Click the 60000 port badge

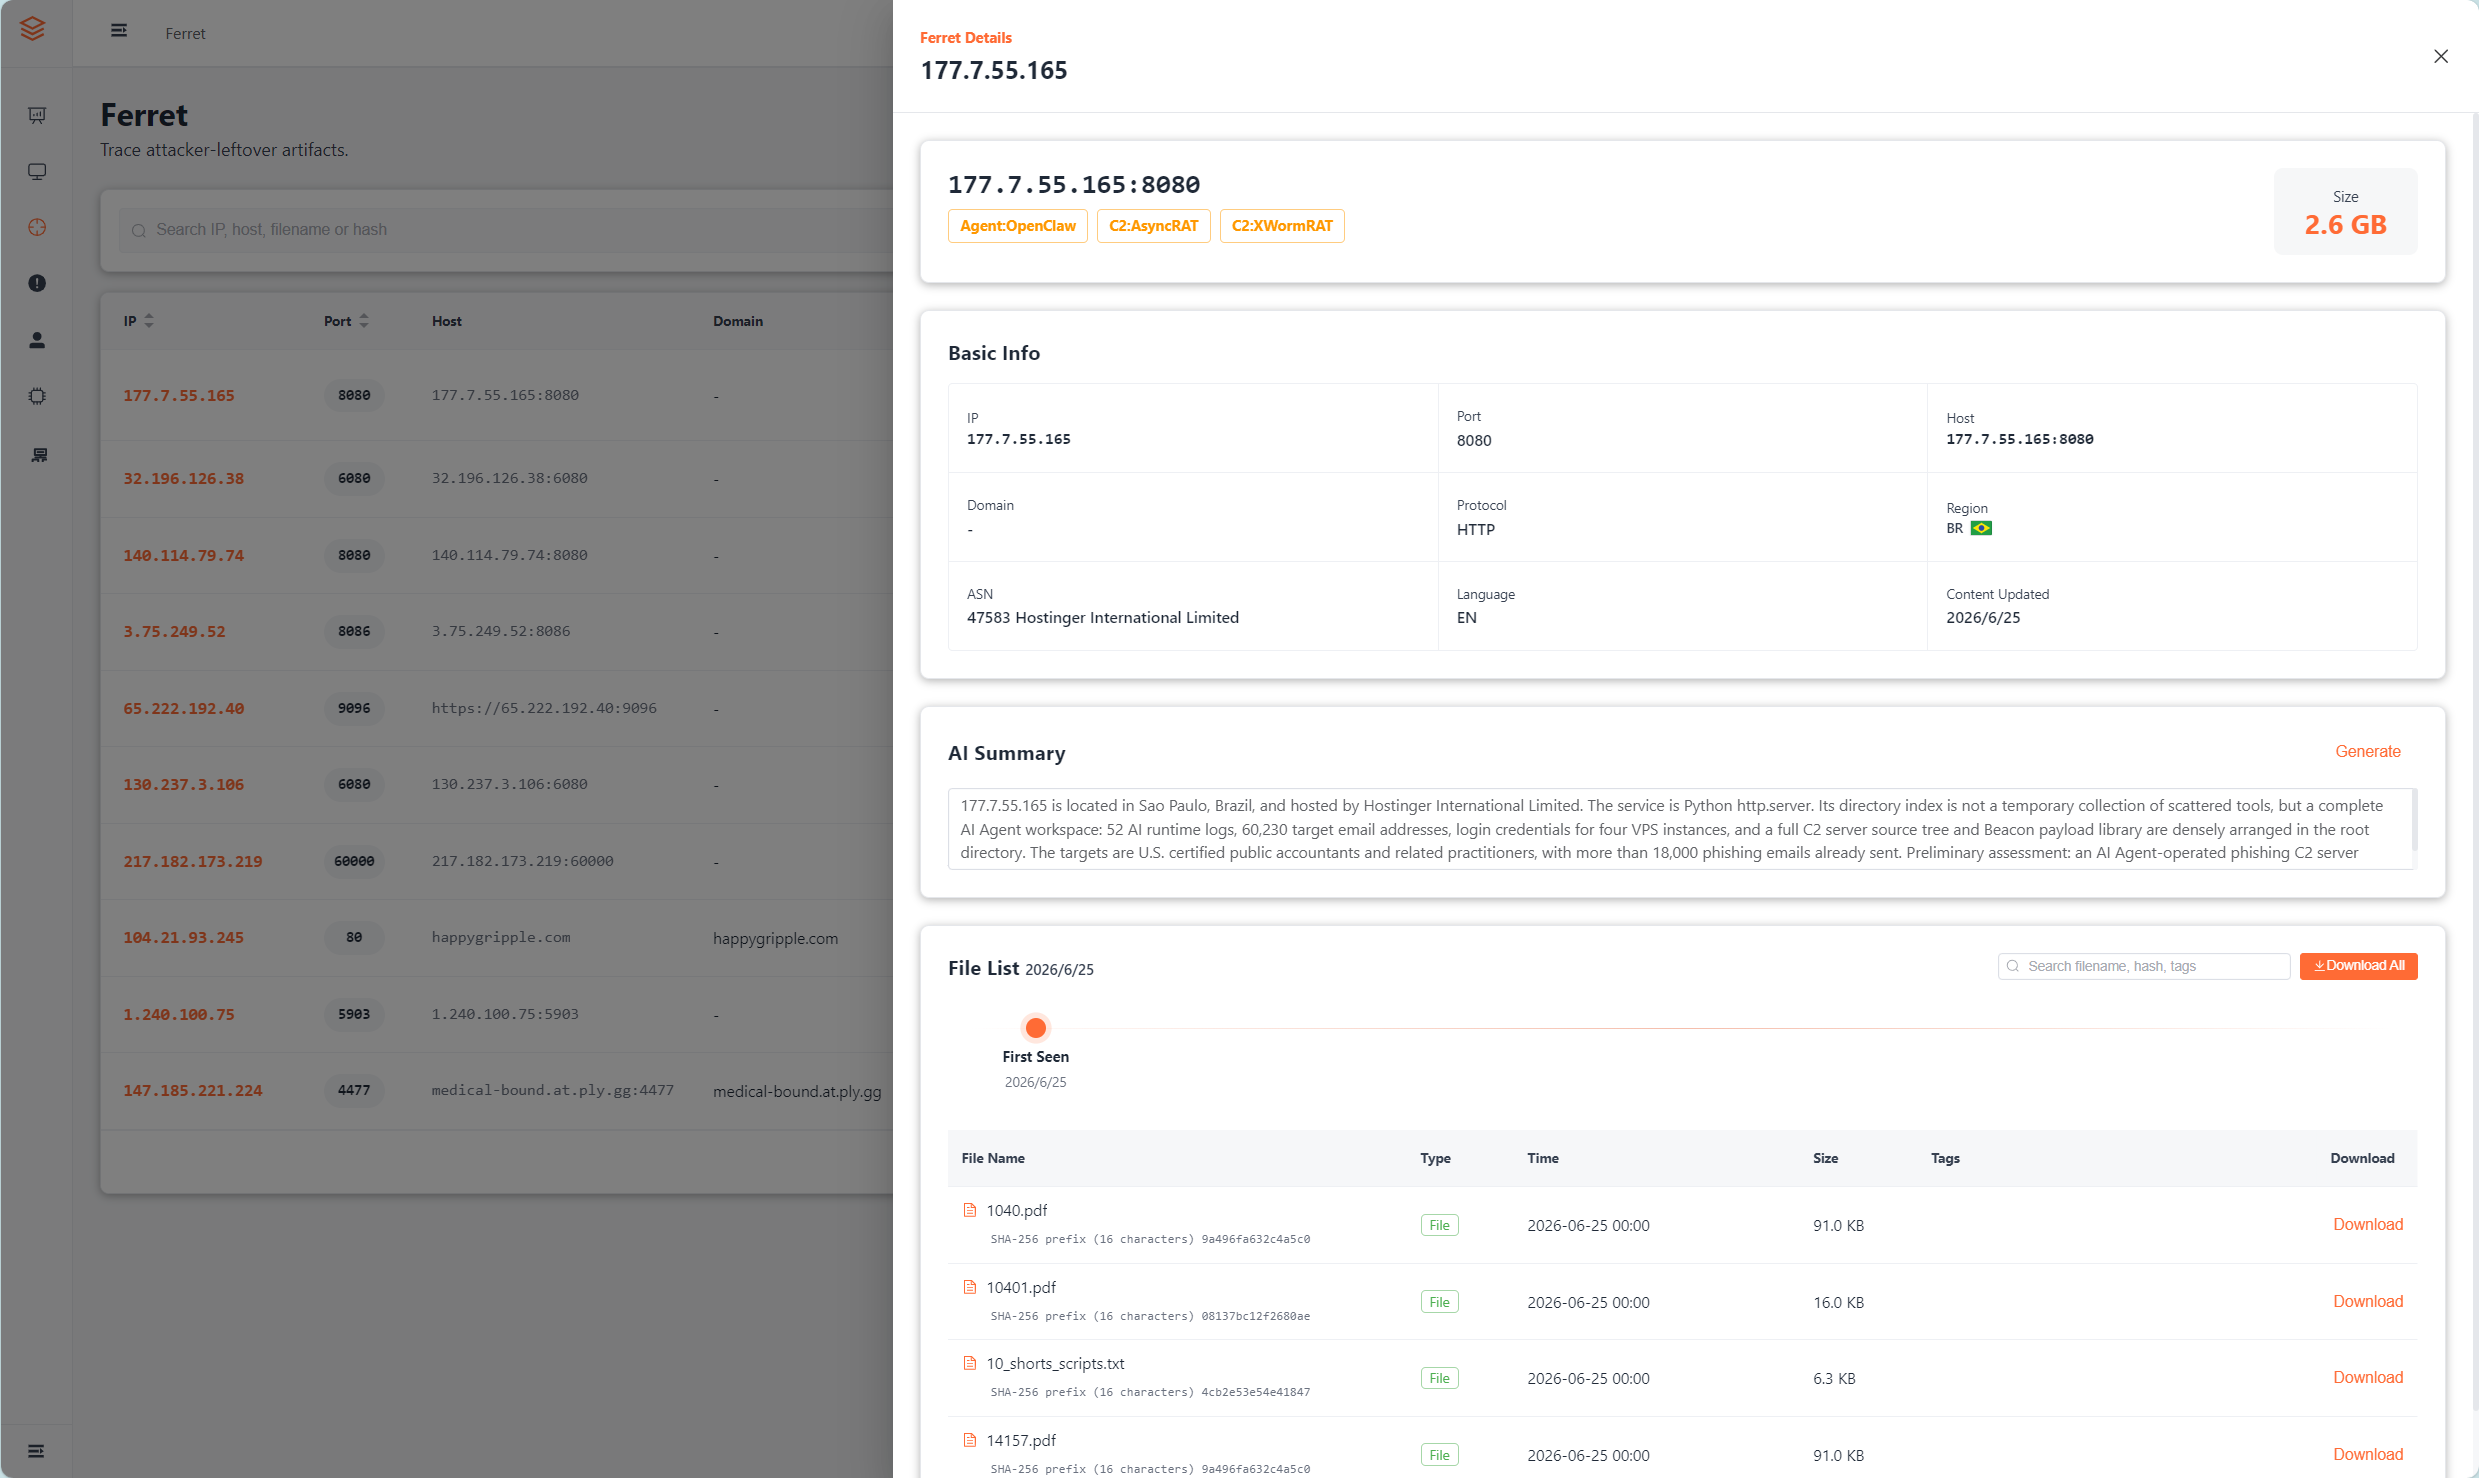coord(354,862)
